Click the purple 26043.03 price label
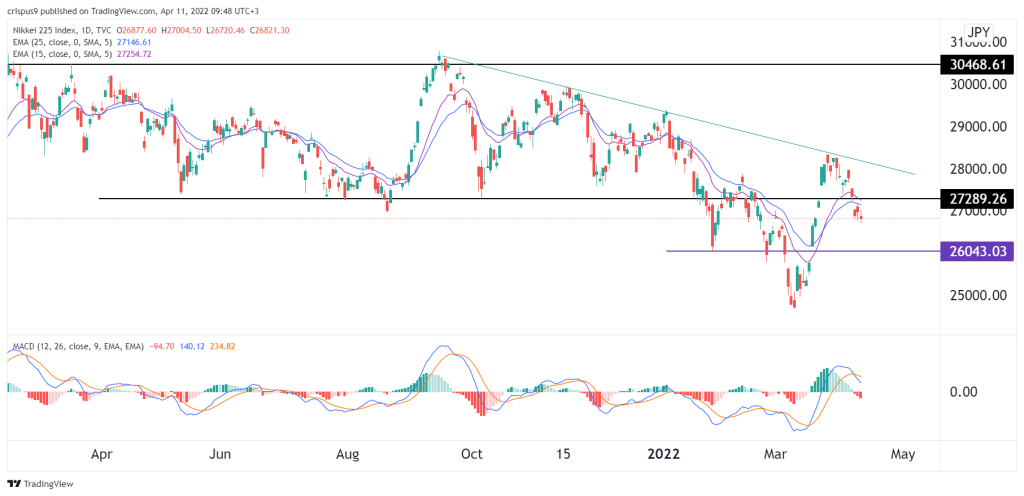 [978, 251]
